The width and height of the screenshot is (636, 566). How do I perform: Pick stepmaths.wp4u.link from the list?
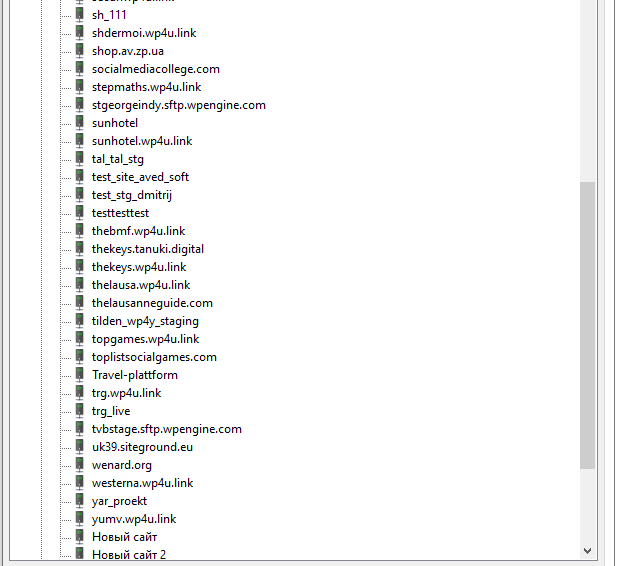146,87
